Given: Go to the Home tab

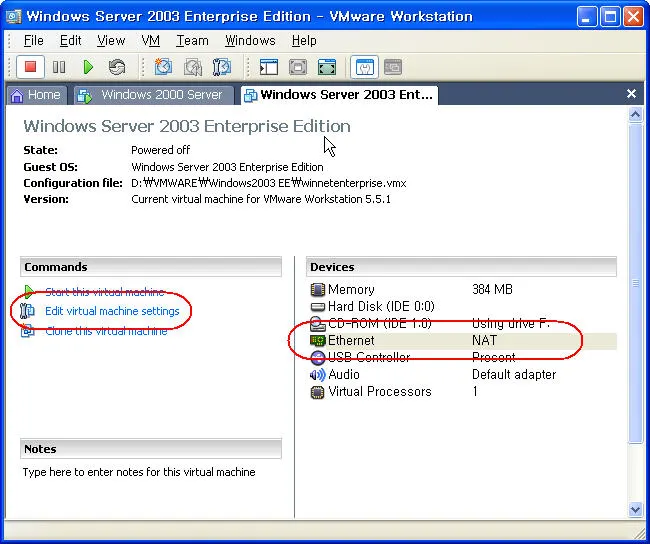Looking at the screenshot, I should click(35, 95).
